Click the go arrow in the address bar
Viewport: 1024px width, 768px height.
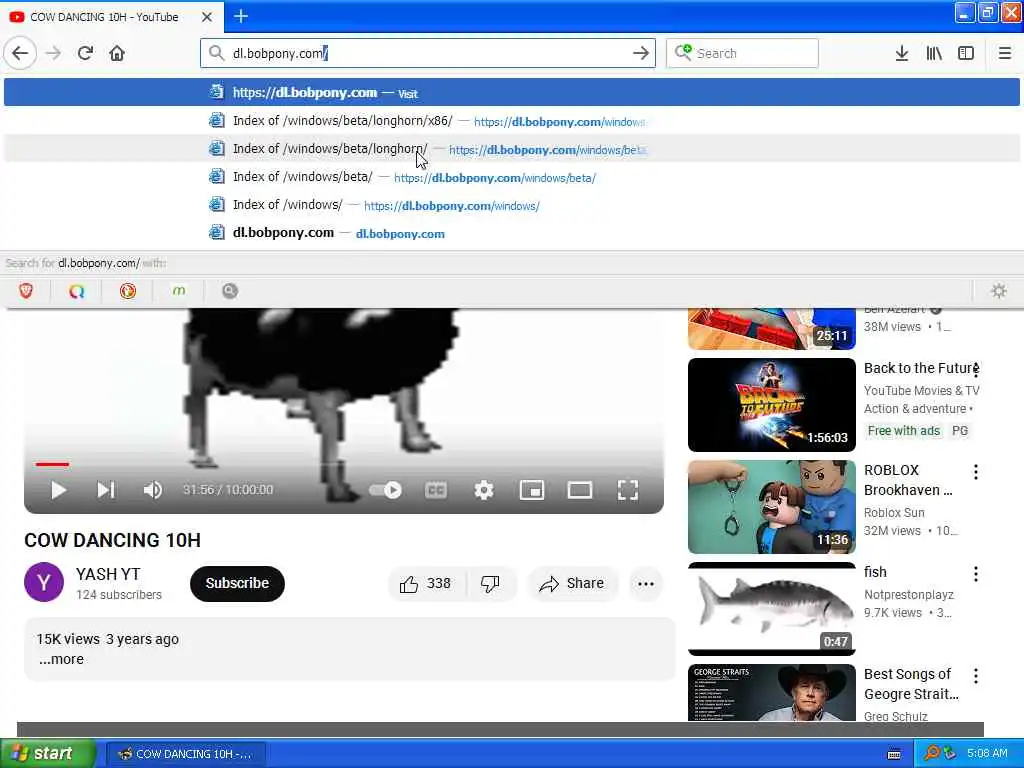[x=641, y=53]
